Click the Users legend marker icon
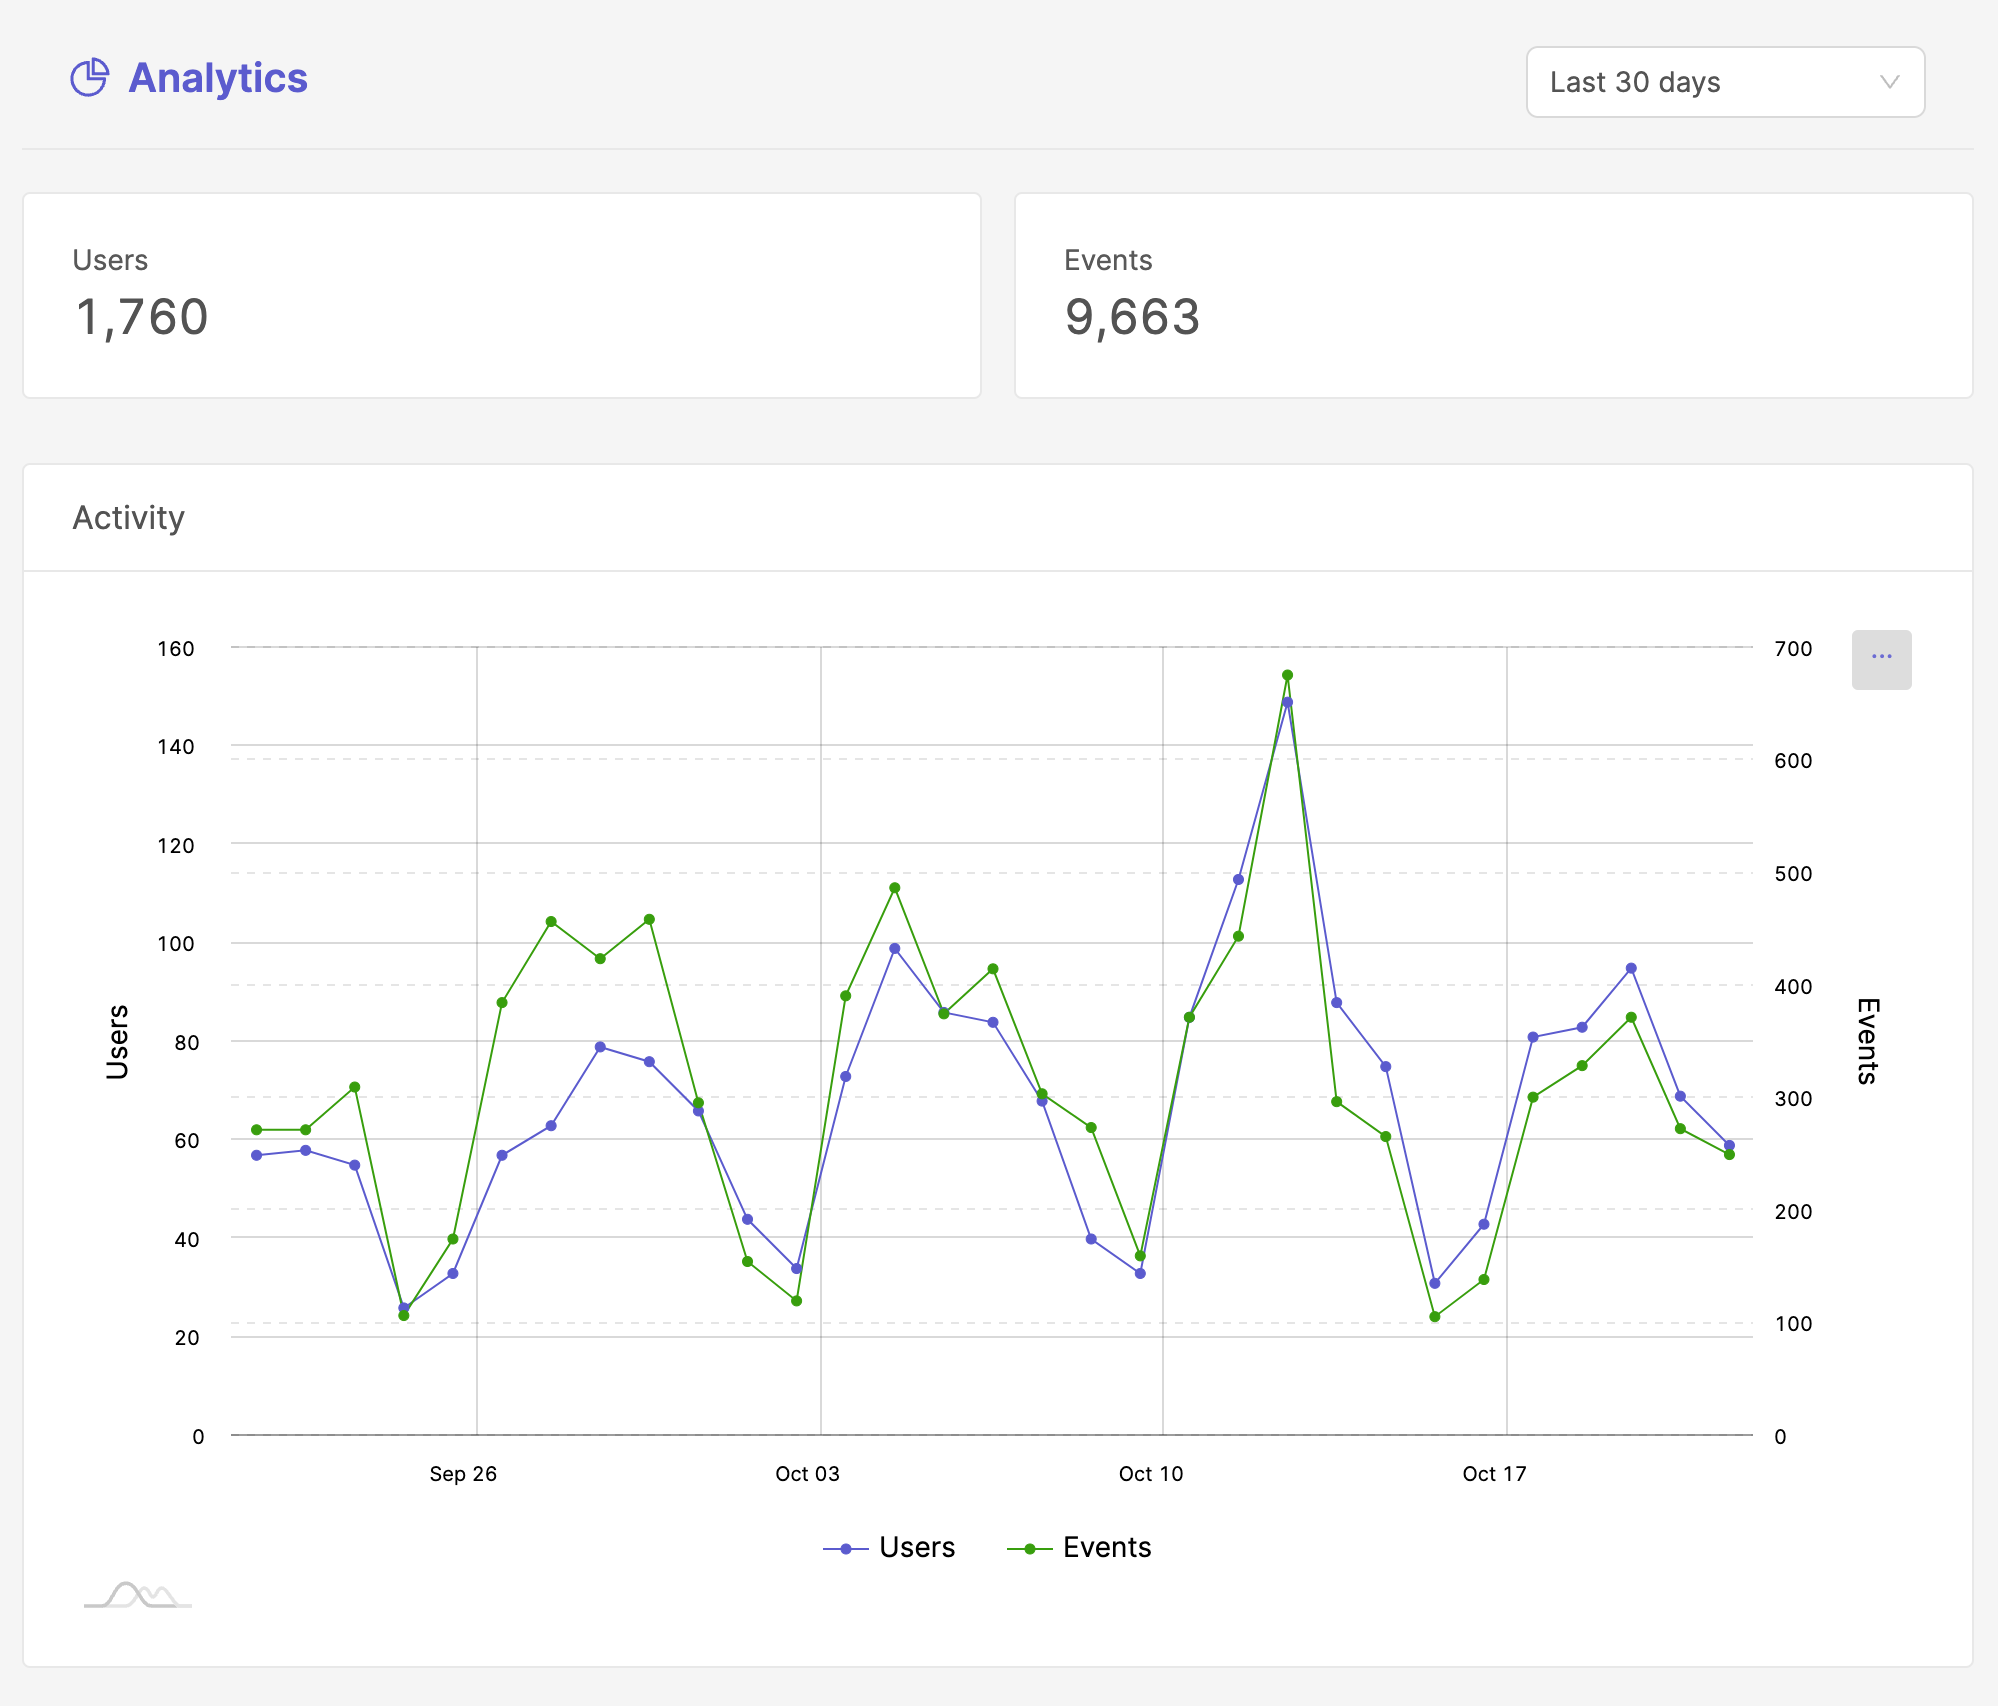The width and height of the screenshot is (1998, 1706). pos(846,1549)
